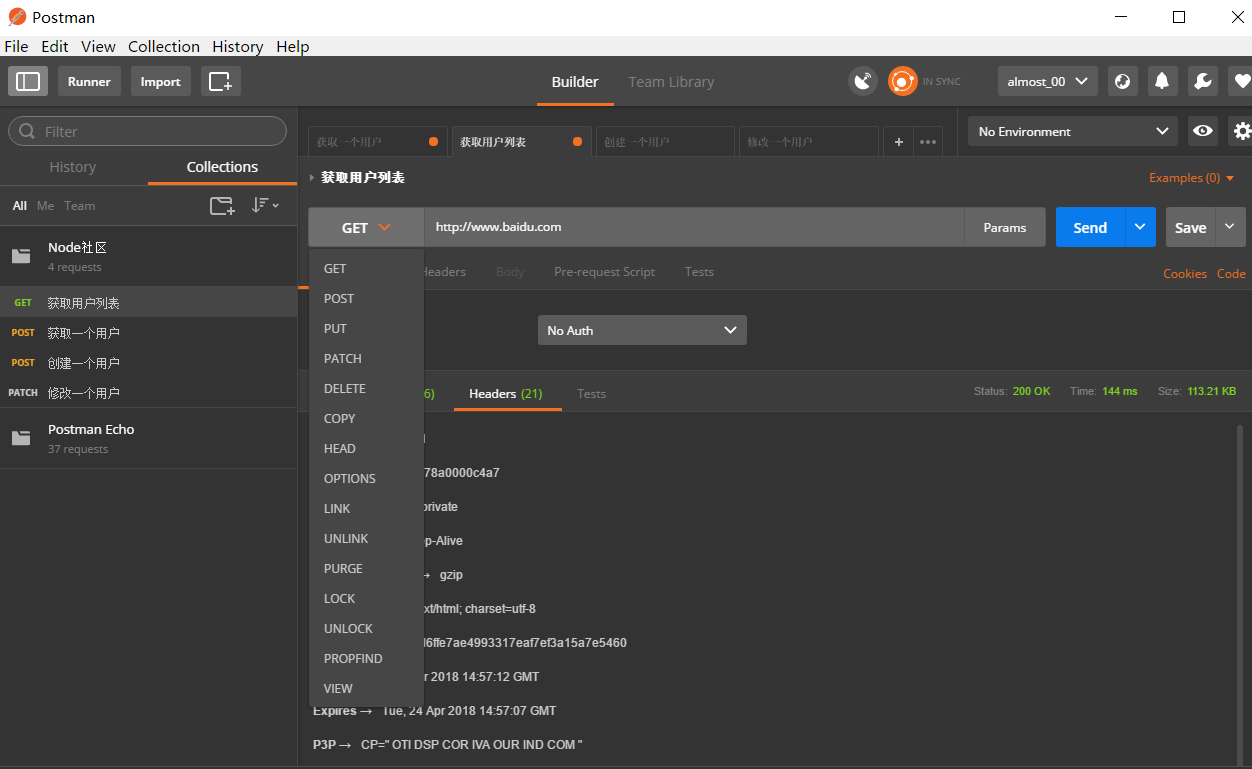This screenshot has width=1252, height=769.
Task: Open the History menu in menu bar
Action: [x=238, y=46]
